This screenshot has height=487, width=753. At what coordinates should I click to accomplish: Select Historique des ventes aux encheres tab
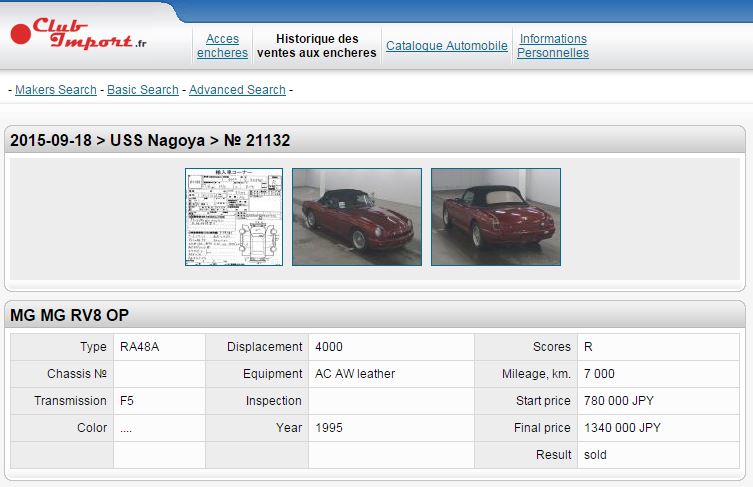317,46
